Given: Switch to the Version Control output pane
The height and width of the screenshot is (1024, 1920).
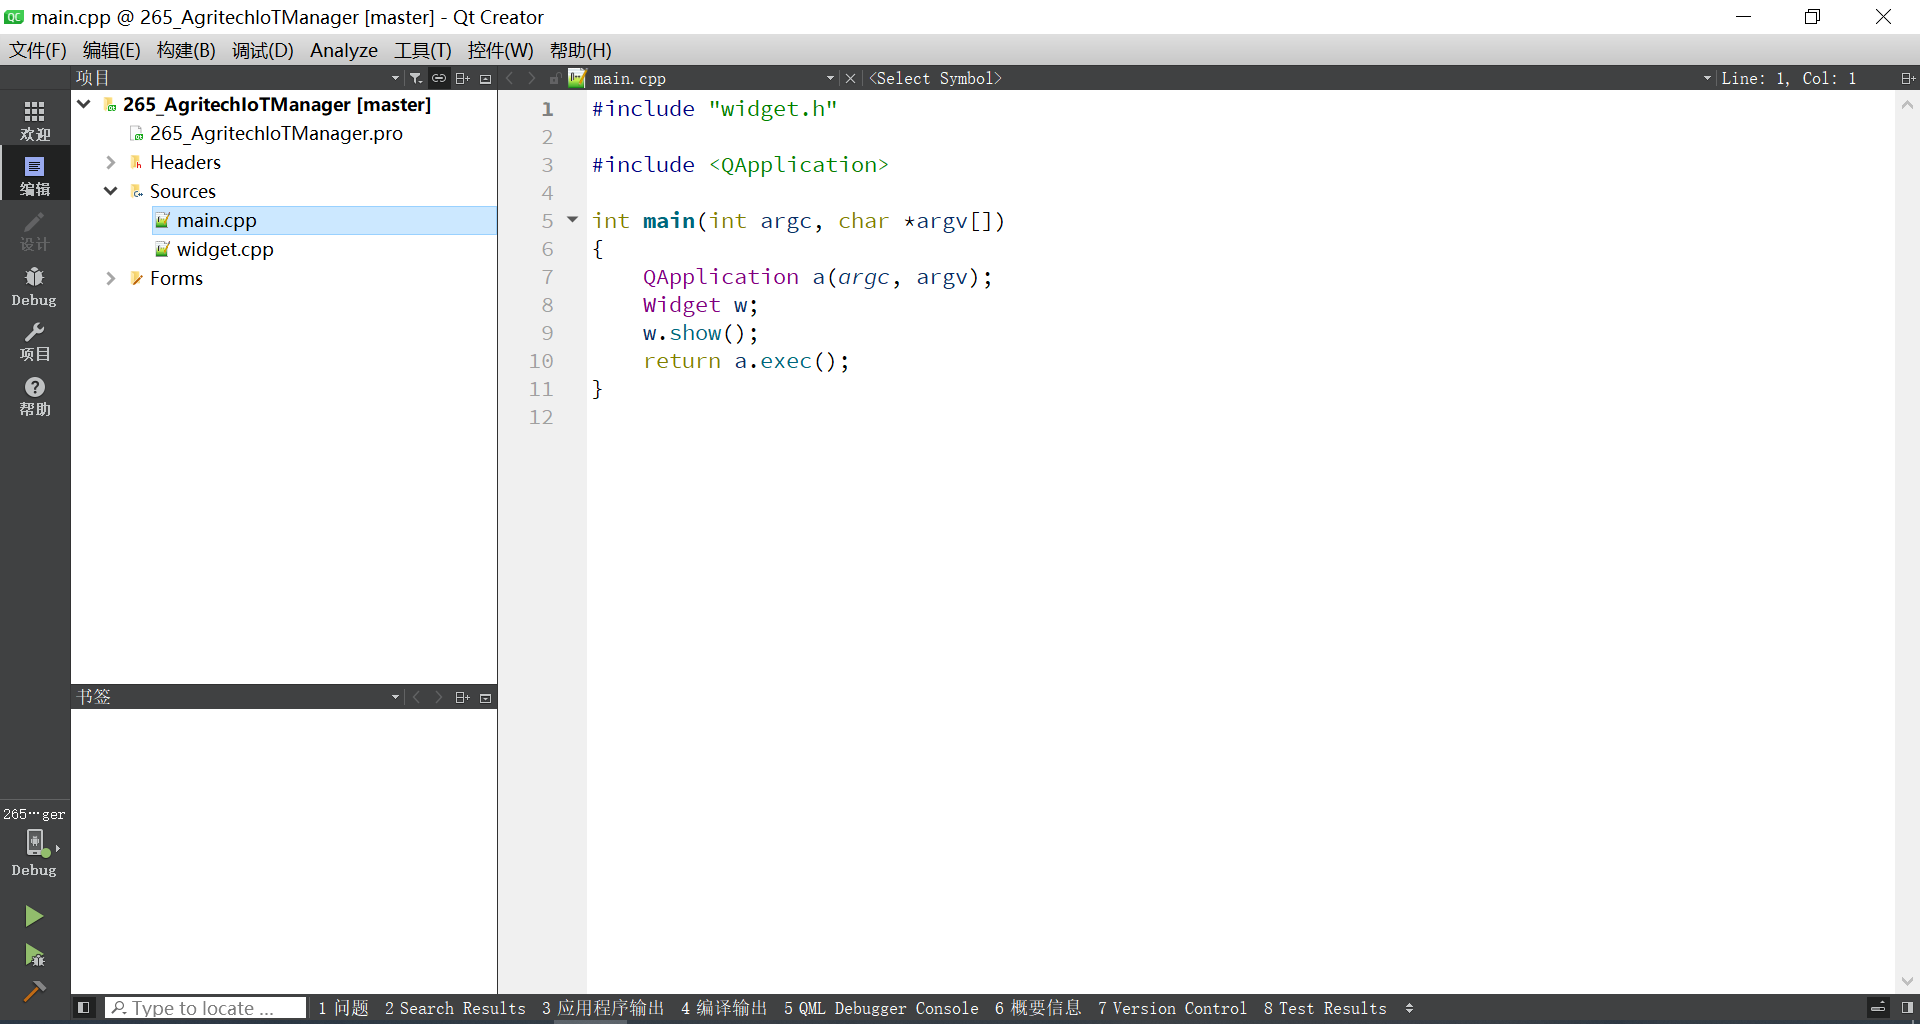Looking at the screenshot, I should tap(1171, 1008).
